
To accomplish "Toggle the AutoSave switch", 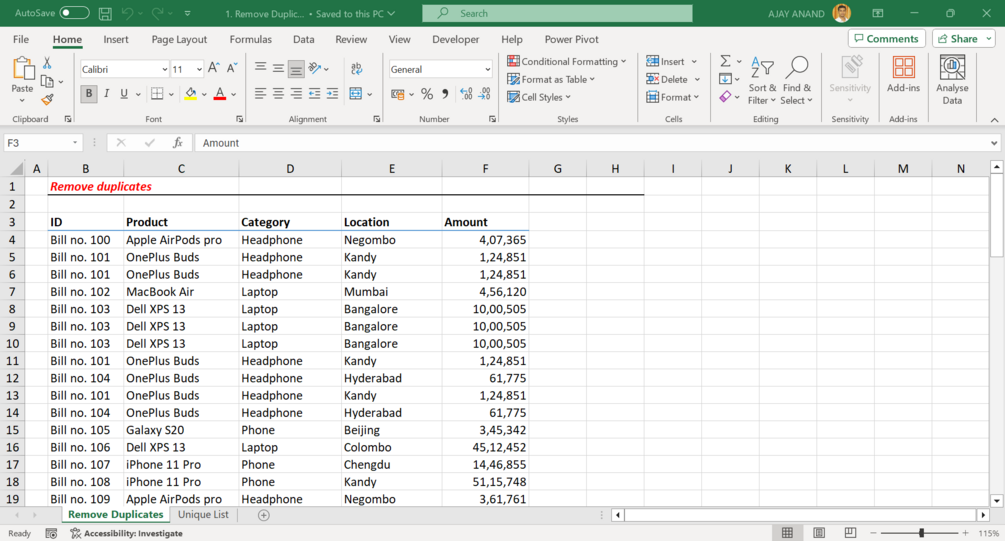I will tap(74, 13).
